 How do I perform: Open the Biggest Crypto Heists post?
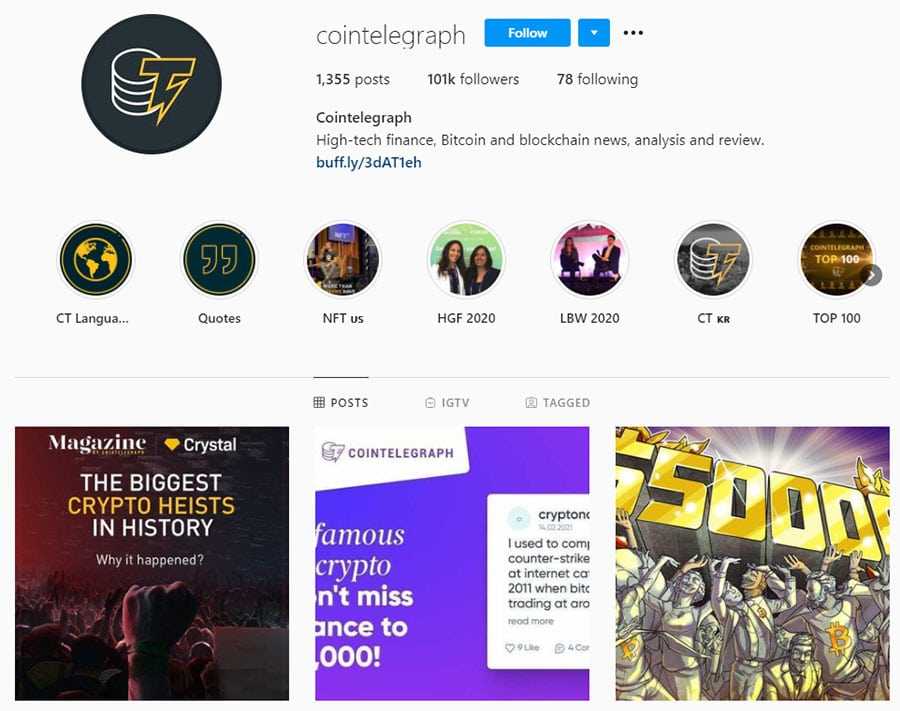coord(152,563)
